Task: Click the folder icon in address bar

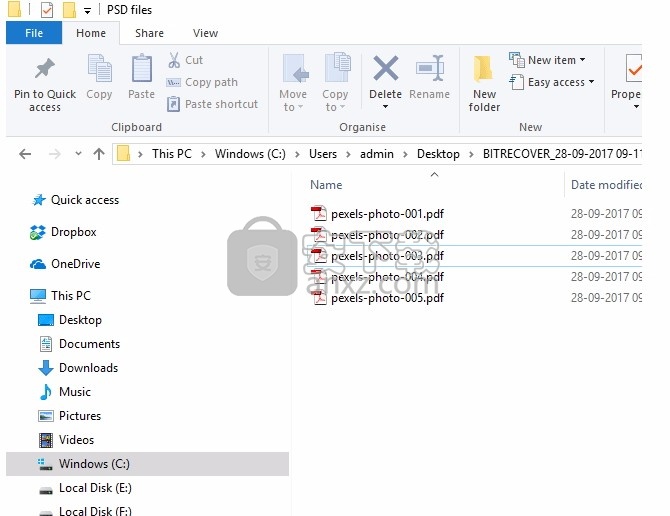Action: [x=123, y=153]
